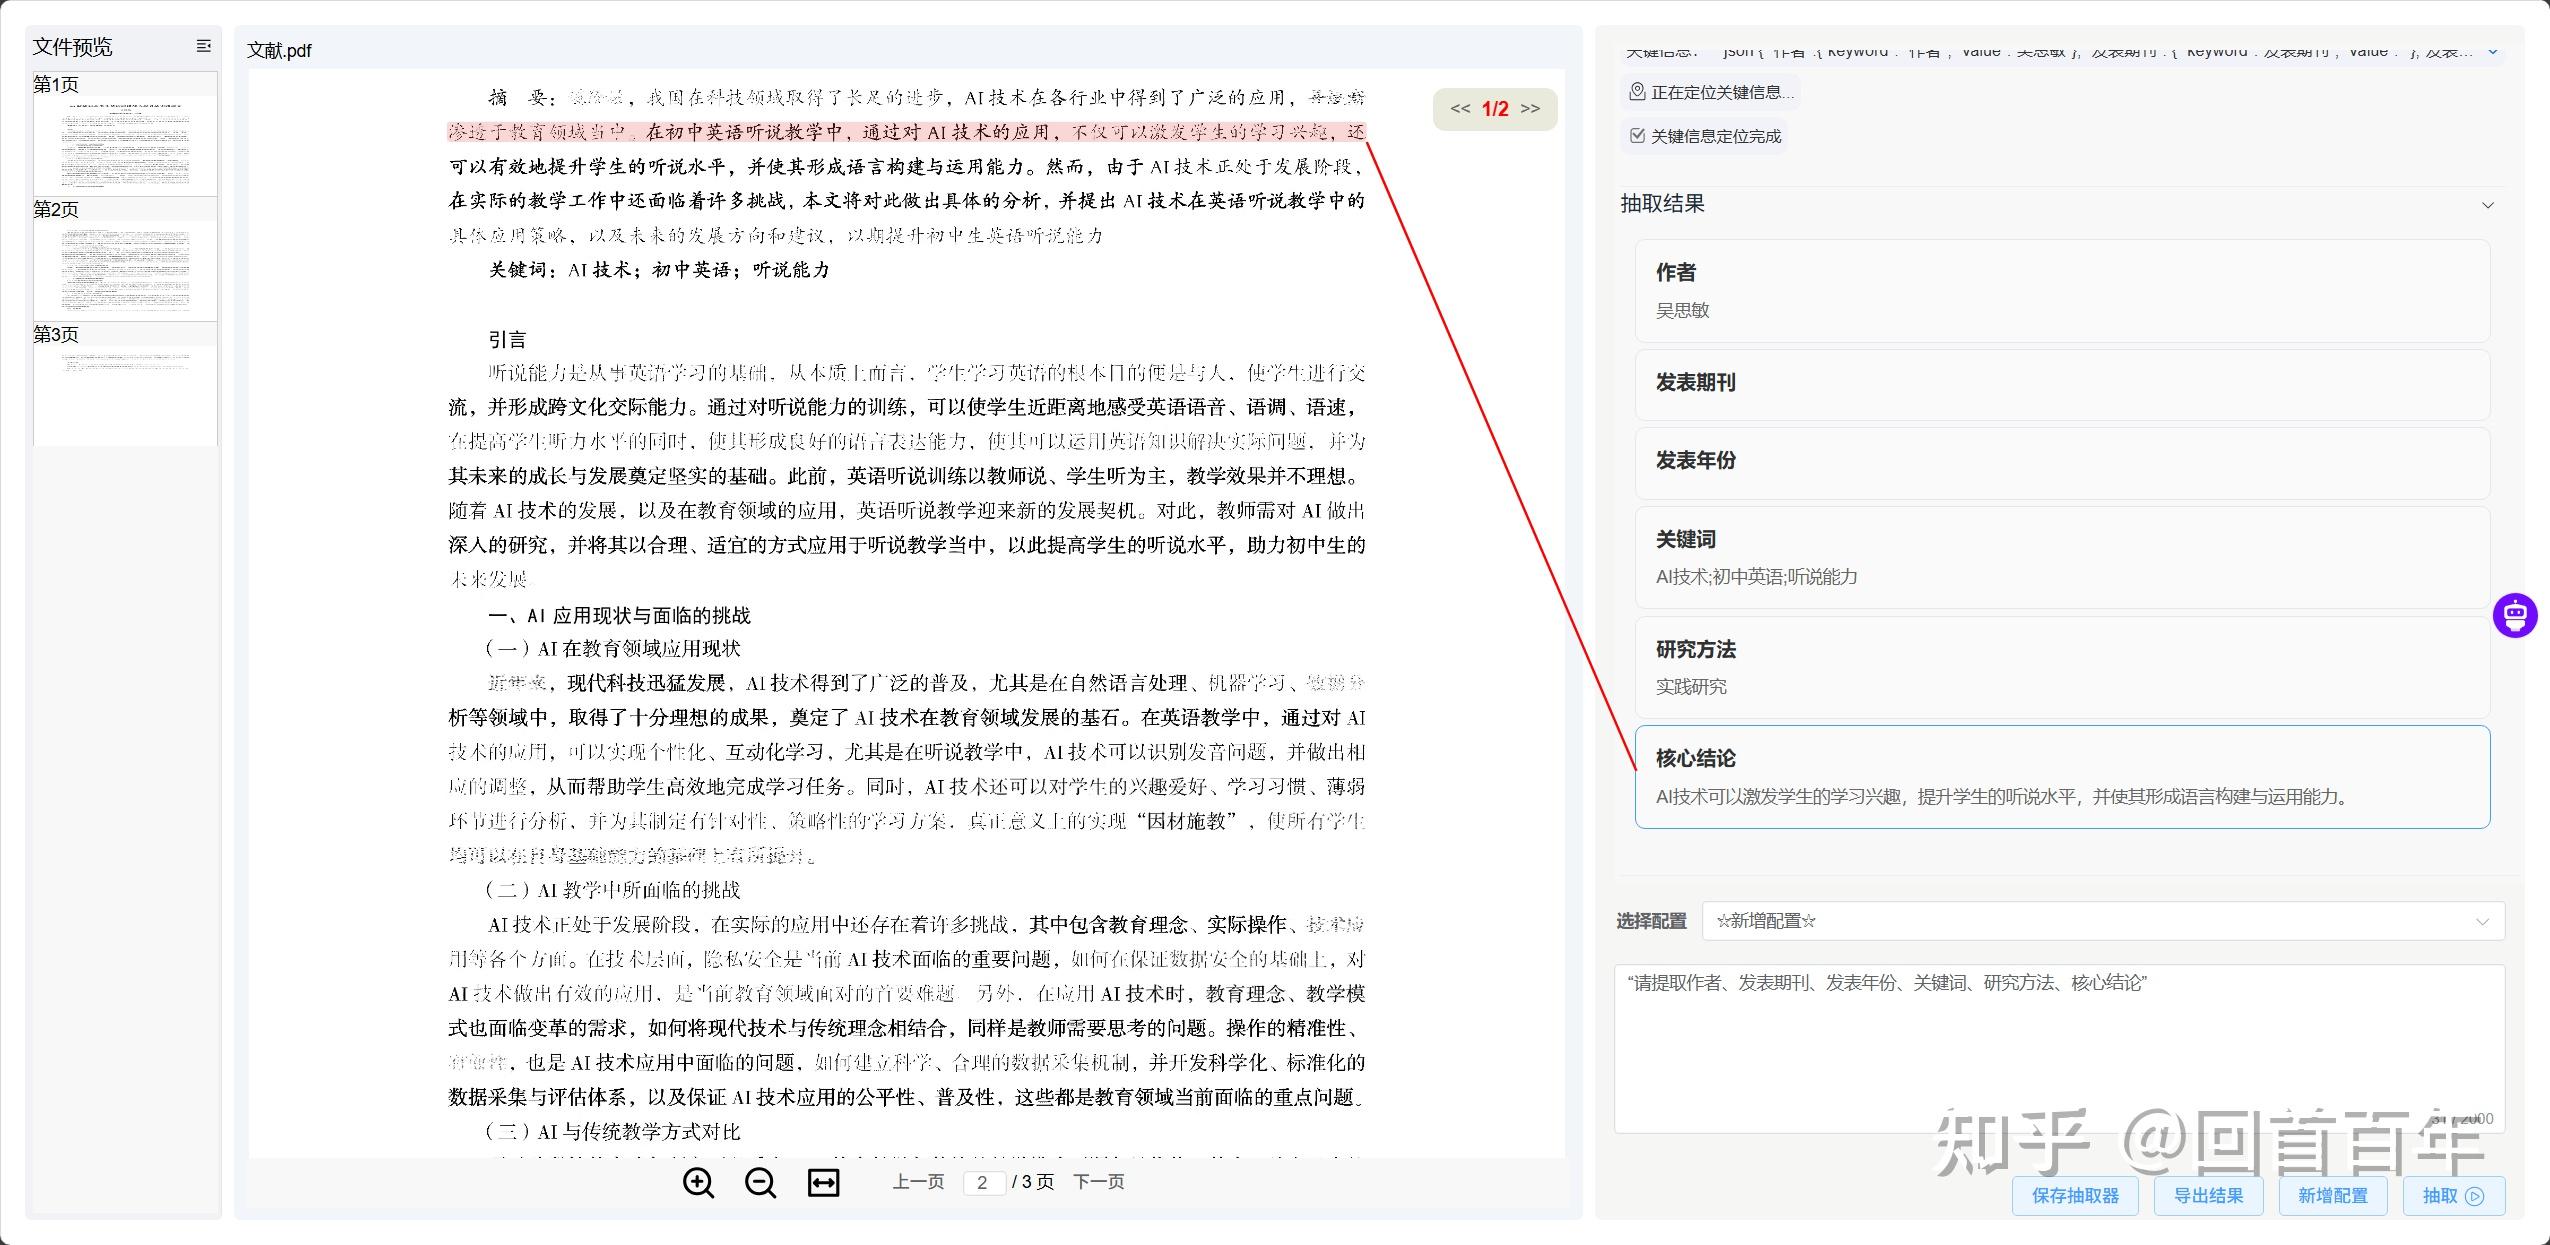
Task: Zoom in on the PDF page
Action: 699,1181
